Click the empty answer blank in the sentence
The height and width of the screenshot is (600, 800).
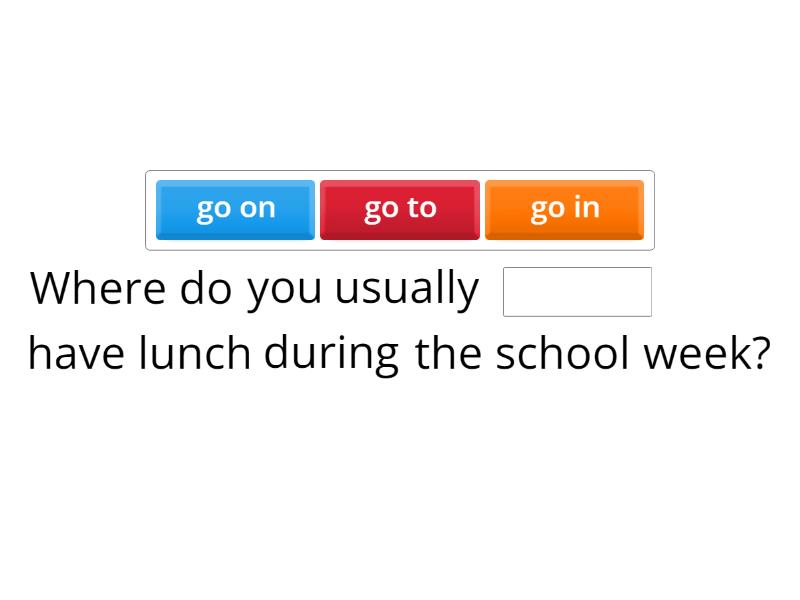577,291
